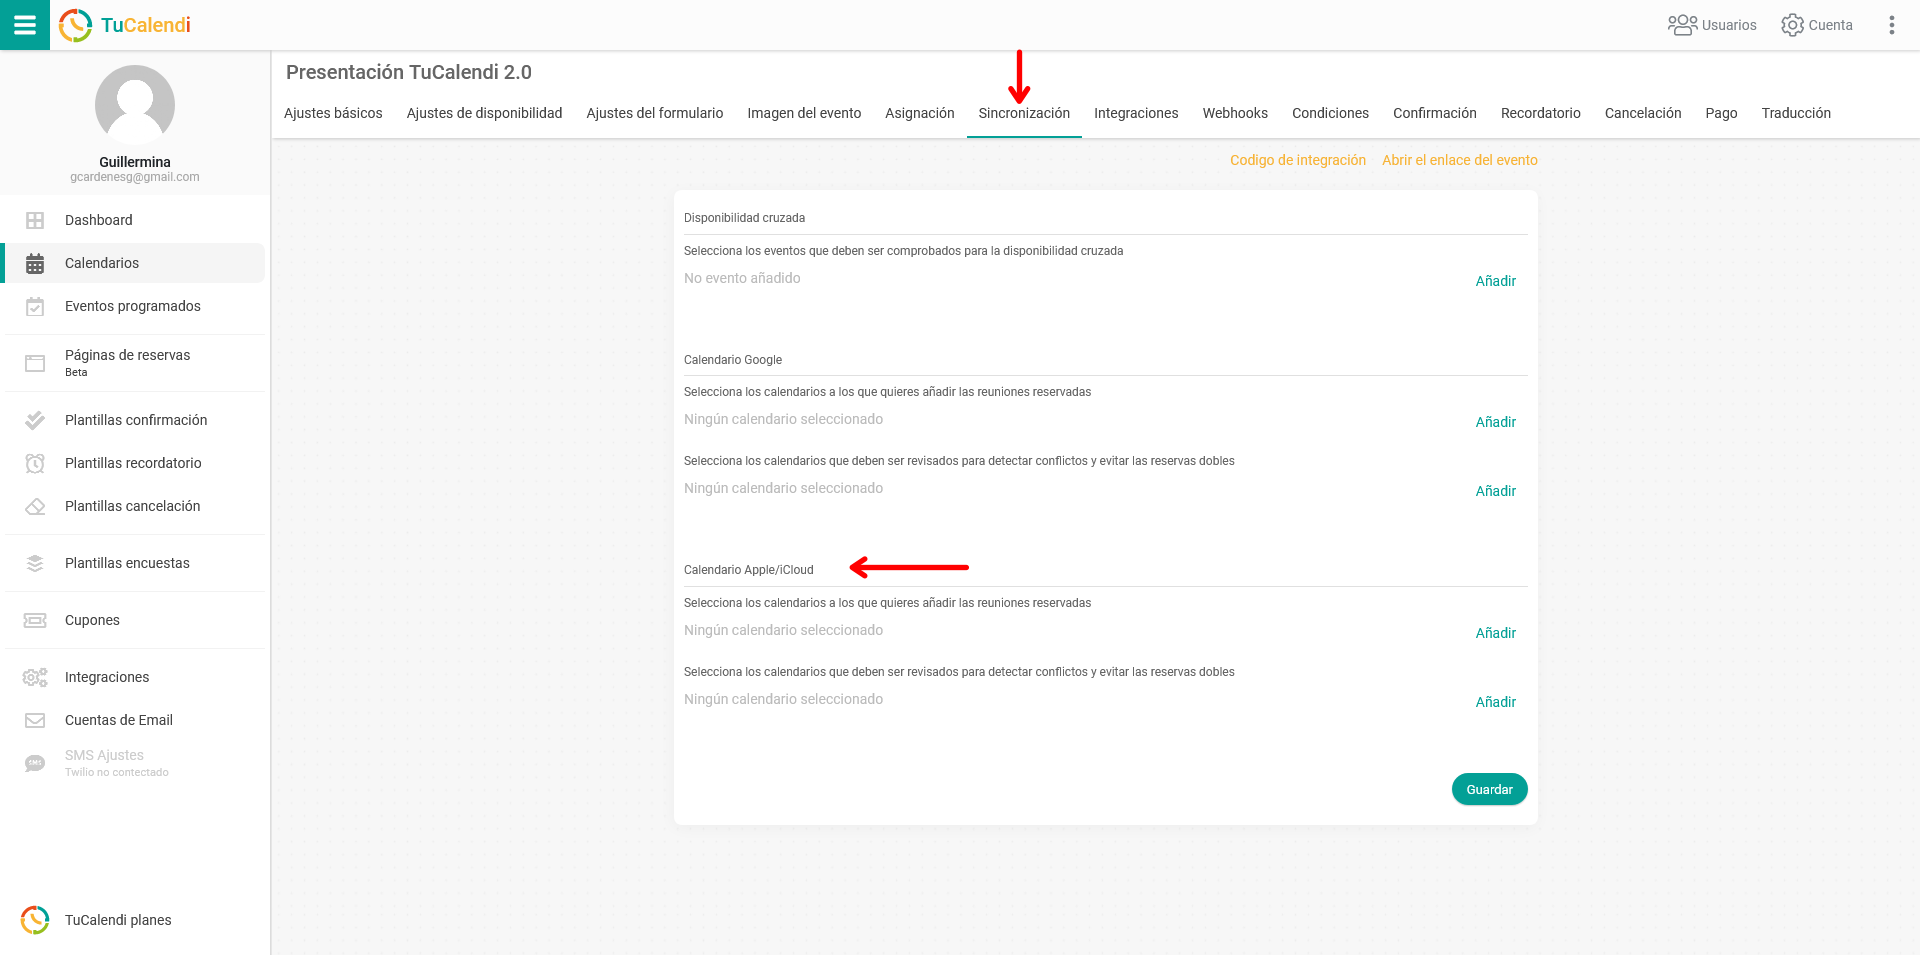1920x955 pixels.
Task: Click Abrir el enlace del evento
Action: (1460, 160)
